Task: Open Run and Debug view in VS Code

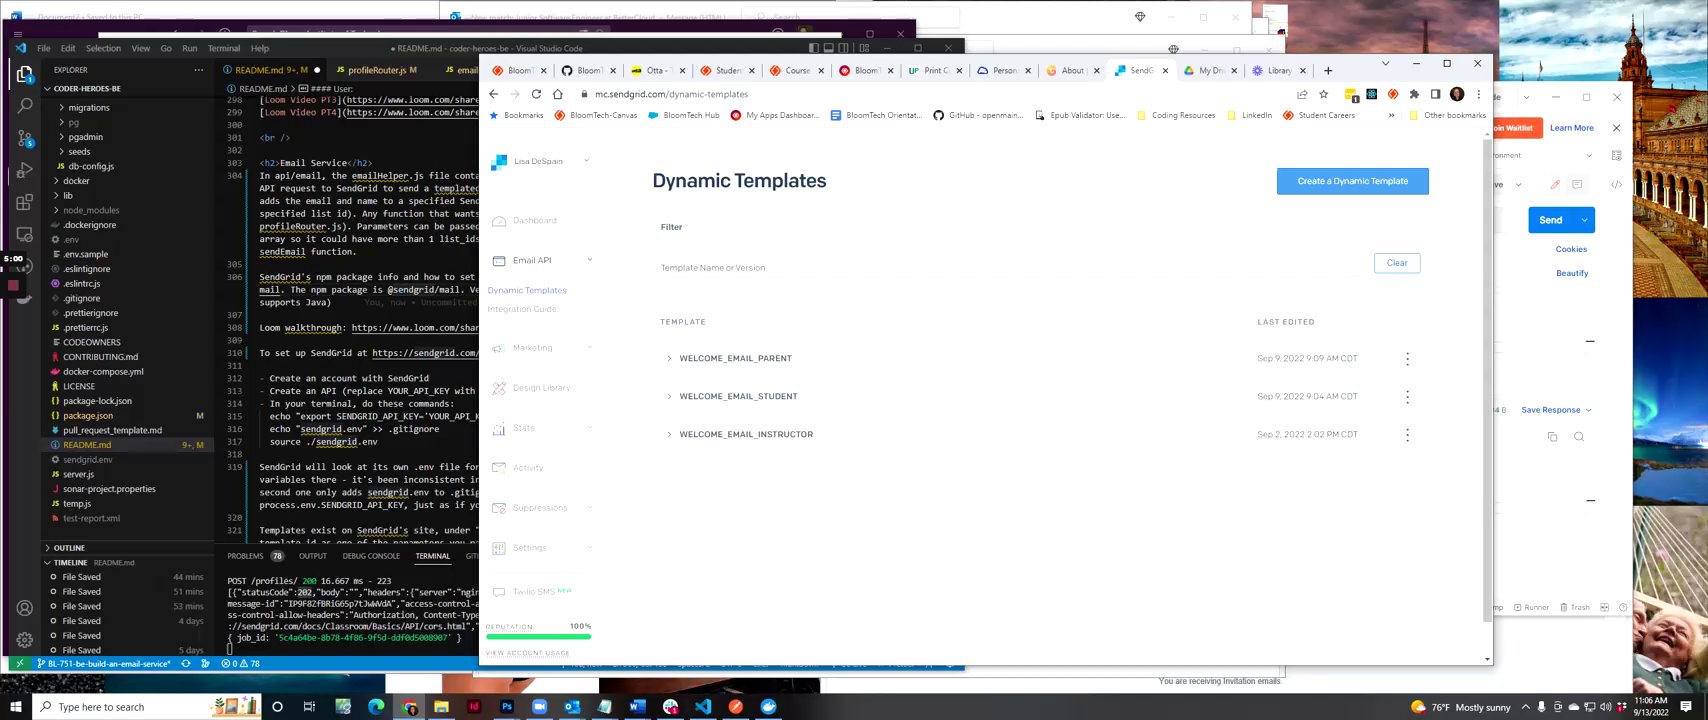Action: point(24,171)
